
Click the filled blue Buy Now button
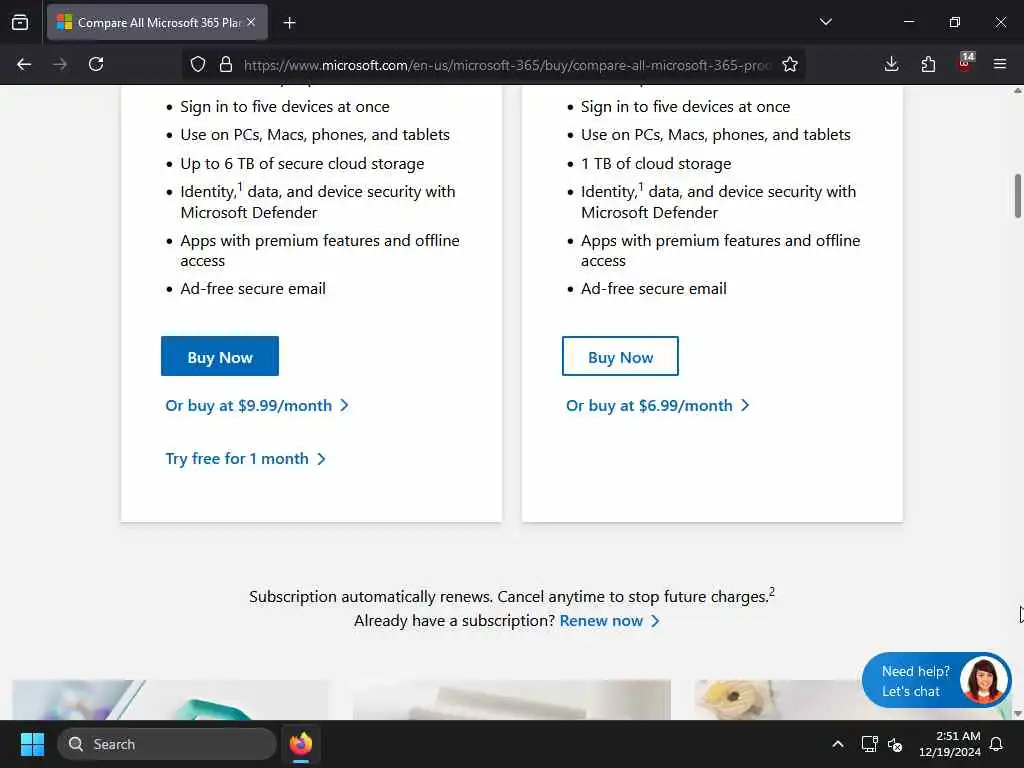(220, 357)
